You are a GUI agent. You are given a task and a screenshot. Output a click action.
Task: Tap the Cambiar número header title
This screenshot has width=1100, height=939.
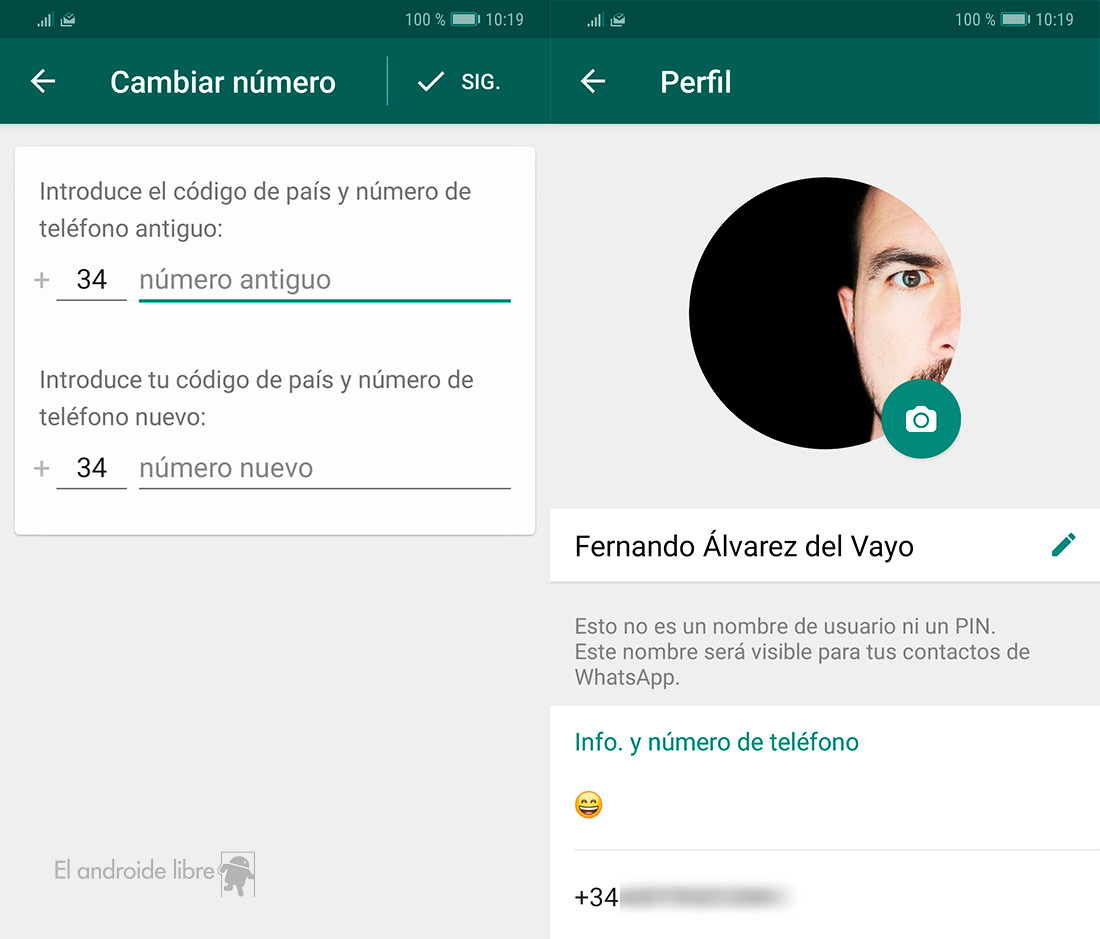(223, 82)
